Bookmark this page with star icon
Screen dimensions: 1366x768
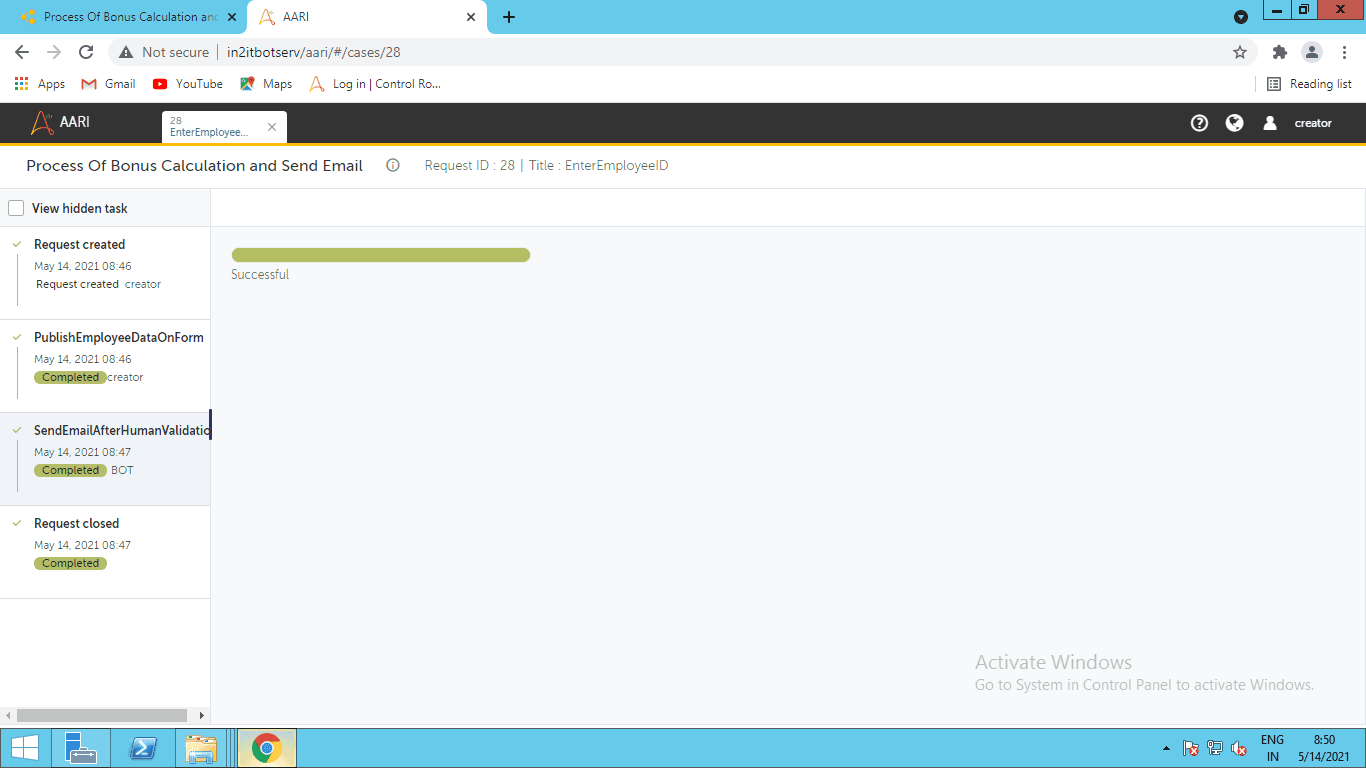click(1240, 52)
